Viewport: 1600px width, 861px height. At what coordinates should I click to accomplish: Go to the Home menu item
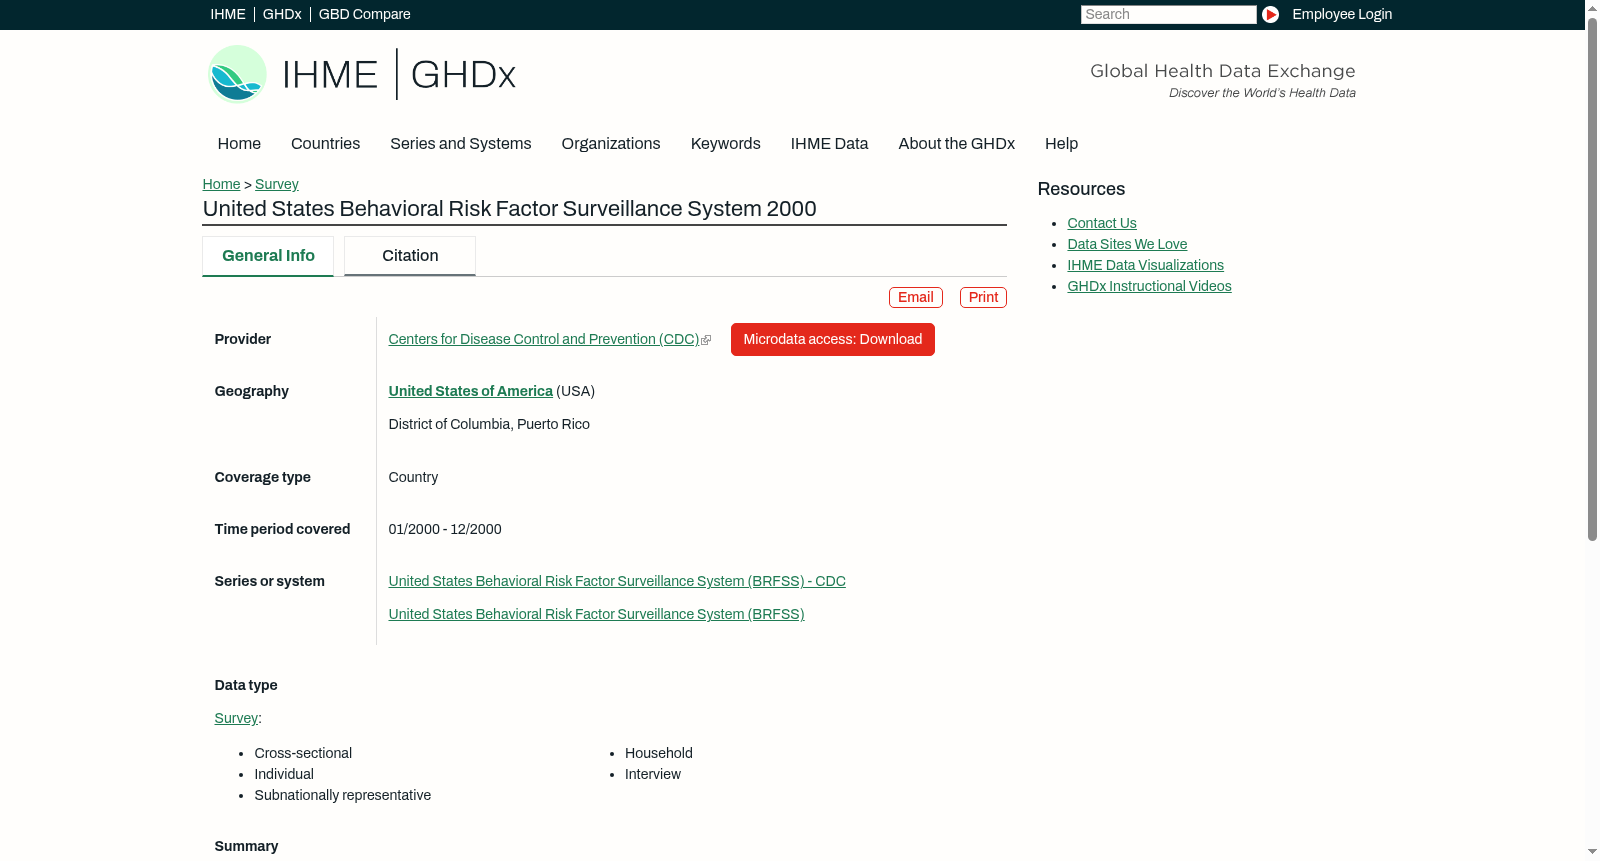[x=239, y=144]
